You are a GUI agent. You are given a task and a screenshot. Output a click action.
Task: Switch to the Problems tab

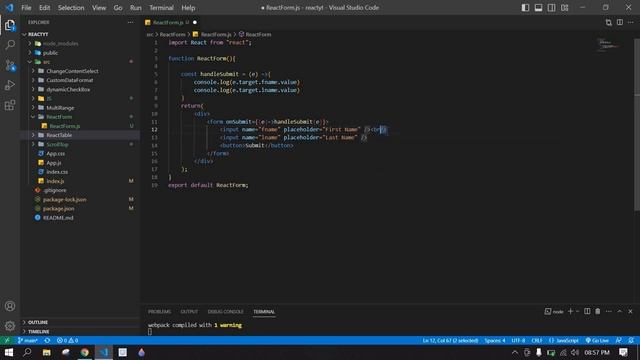click(x=159, y=311)
